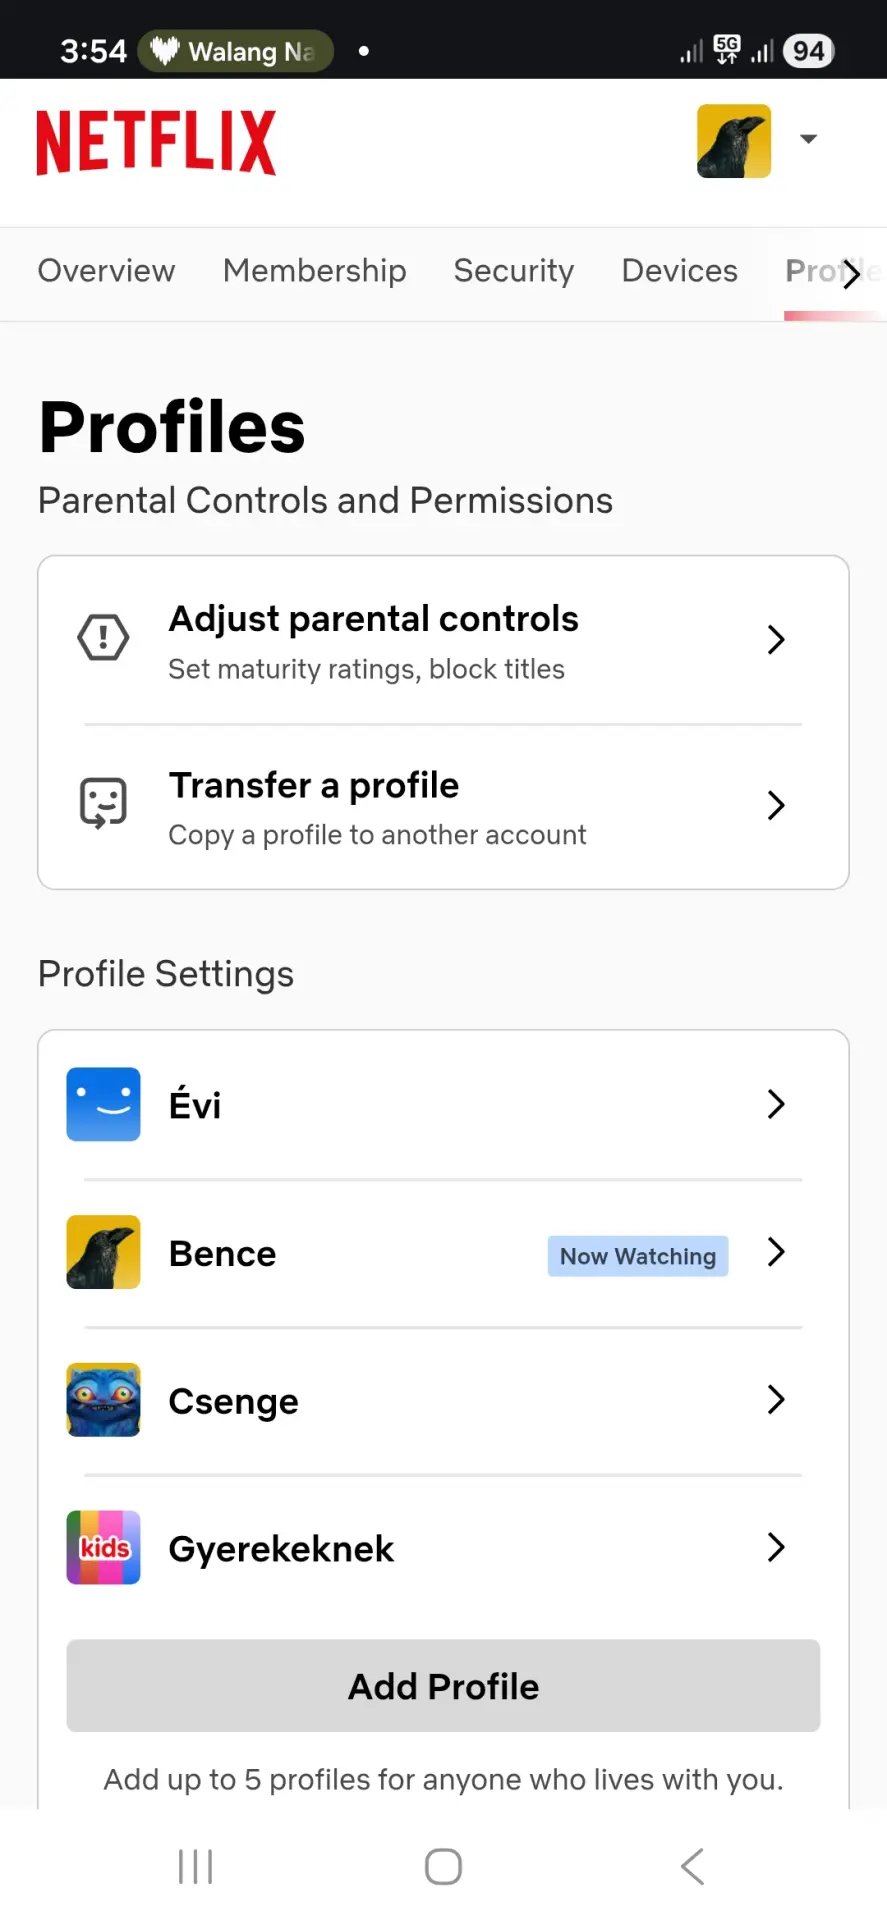The width and height of the screenshot is (887, 1920).
Task: Open the raven profile avatar in header
Action: tap(734, 141)
